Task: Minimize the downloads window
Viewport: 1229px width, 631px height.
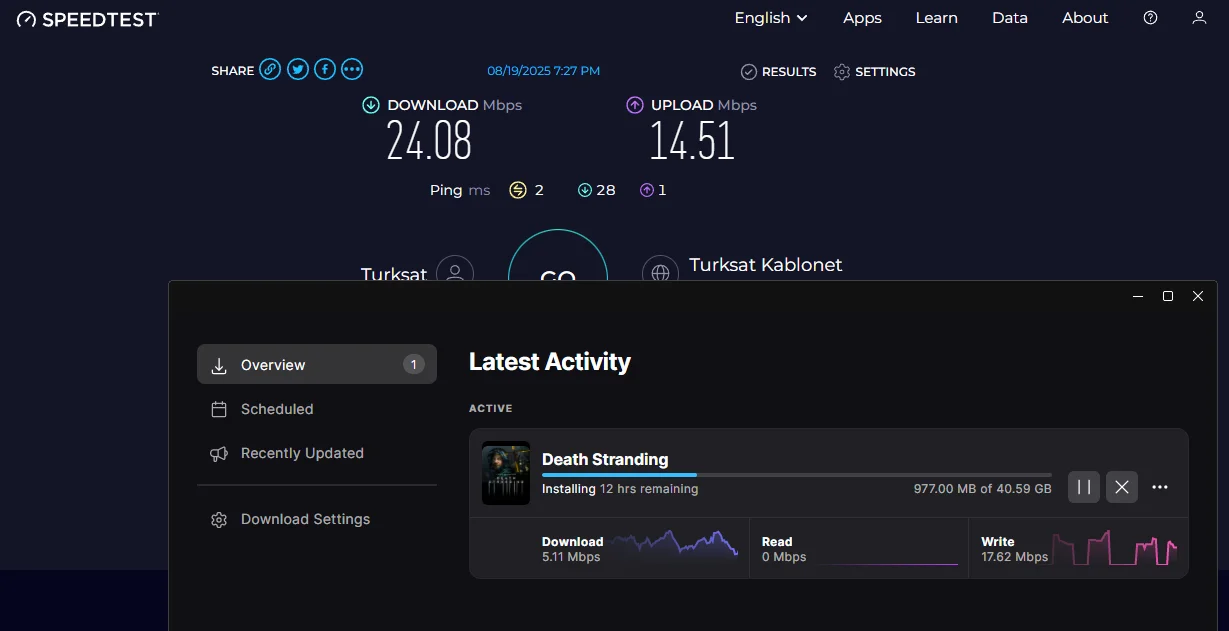Action: (x=1138, y=296)
